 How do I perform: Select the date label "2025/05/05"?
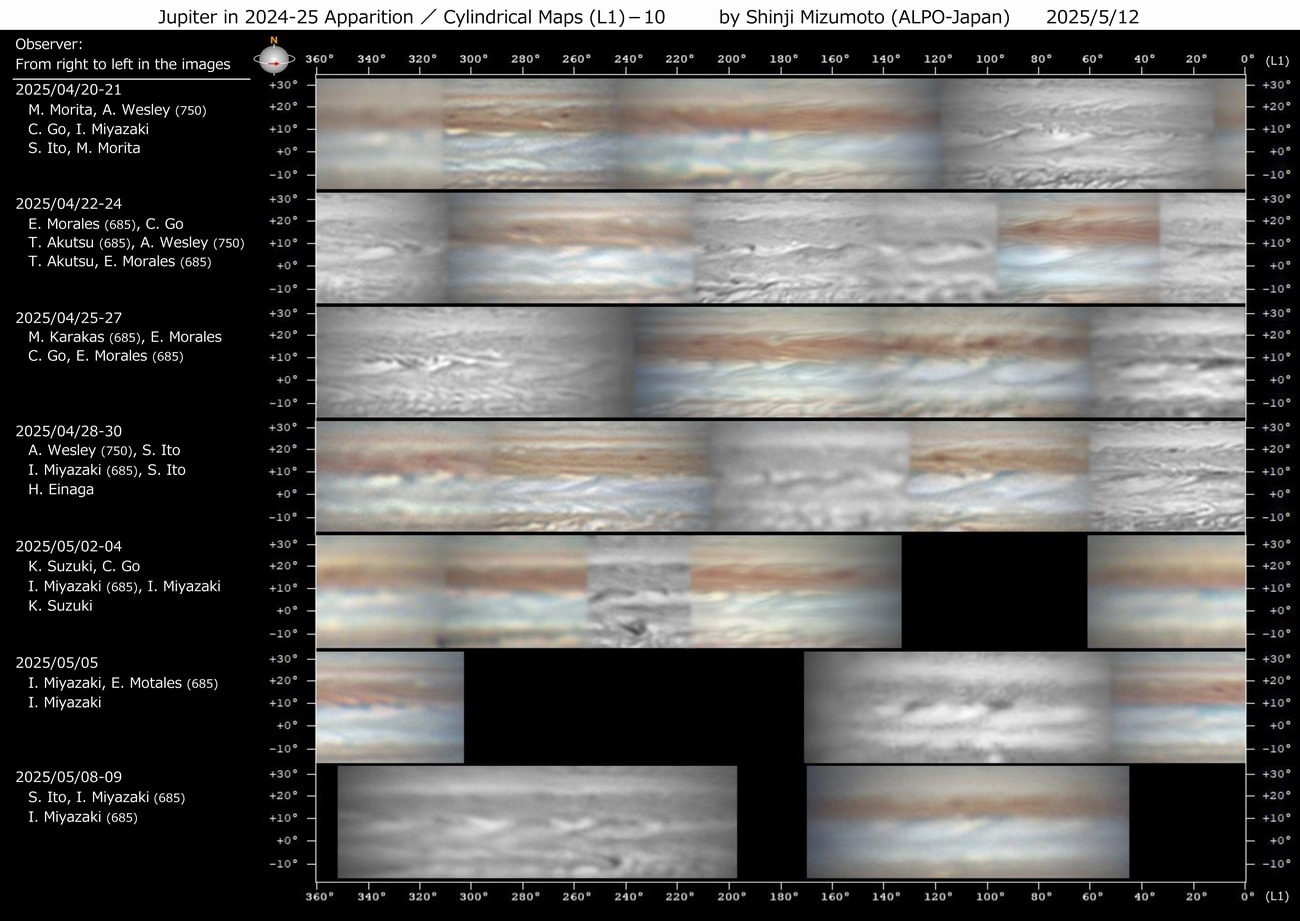pos(56,662)
